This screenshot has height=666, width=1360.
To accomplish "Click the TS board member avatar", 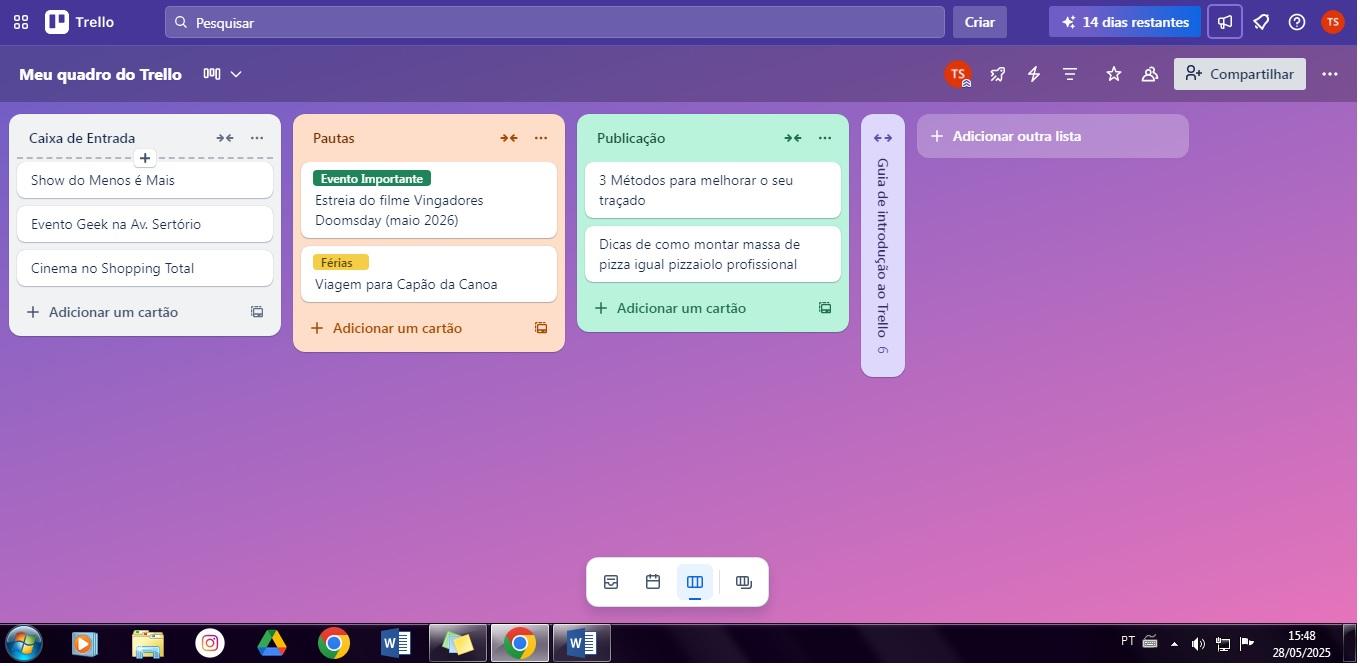I will point(958,74).
